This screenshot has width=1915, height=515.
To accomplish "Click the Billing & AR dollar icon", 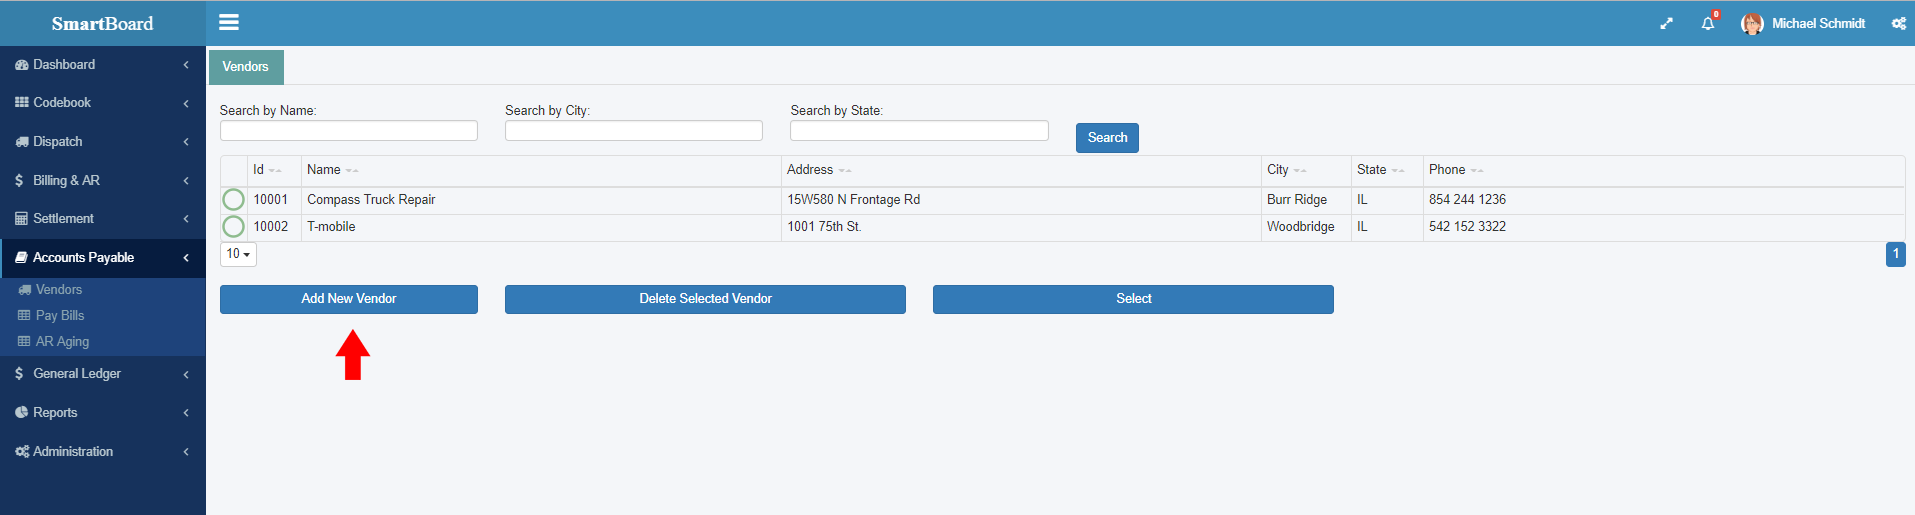I will point(19,180).
